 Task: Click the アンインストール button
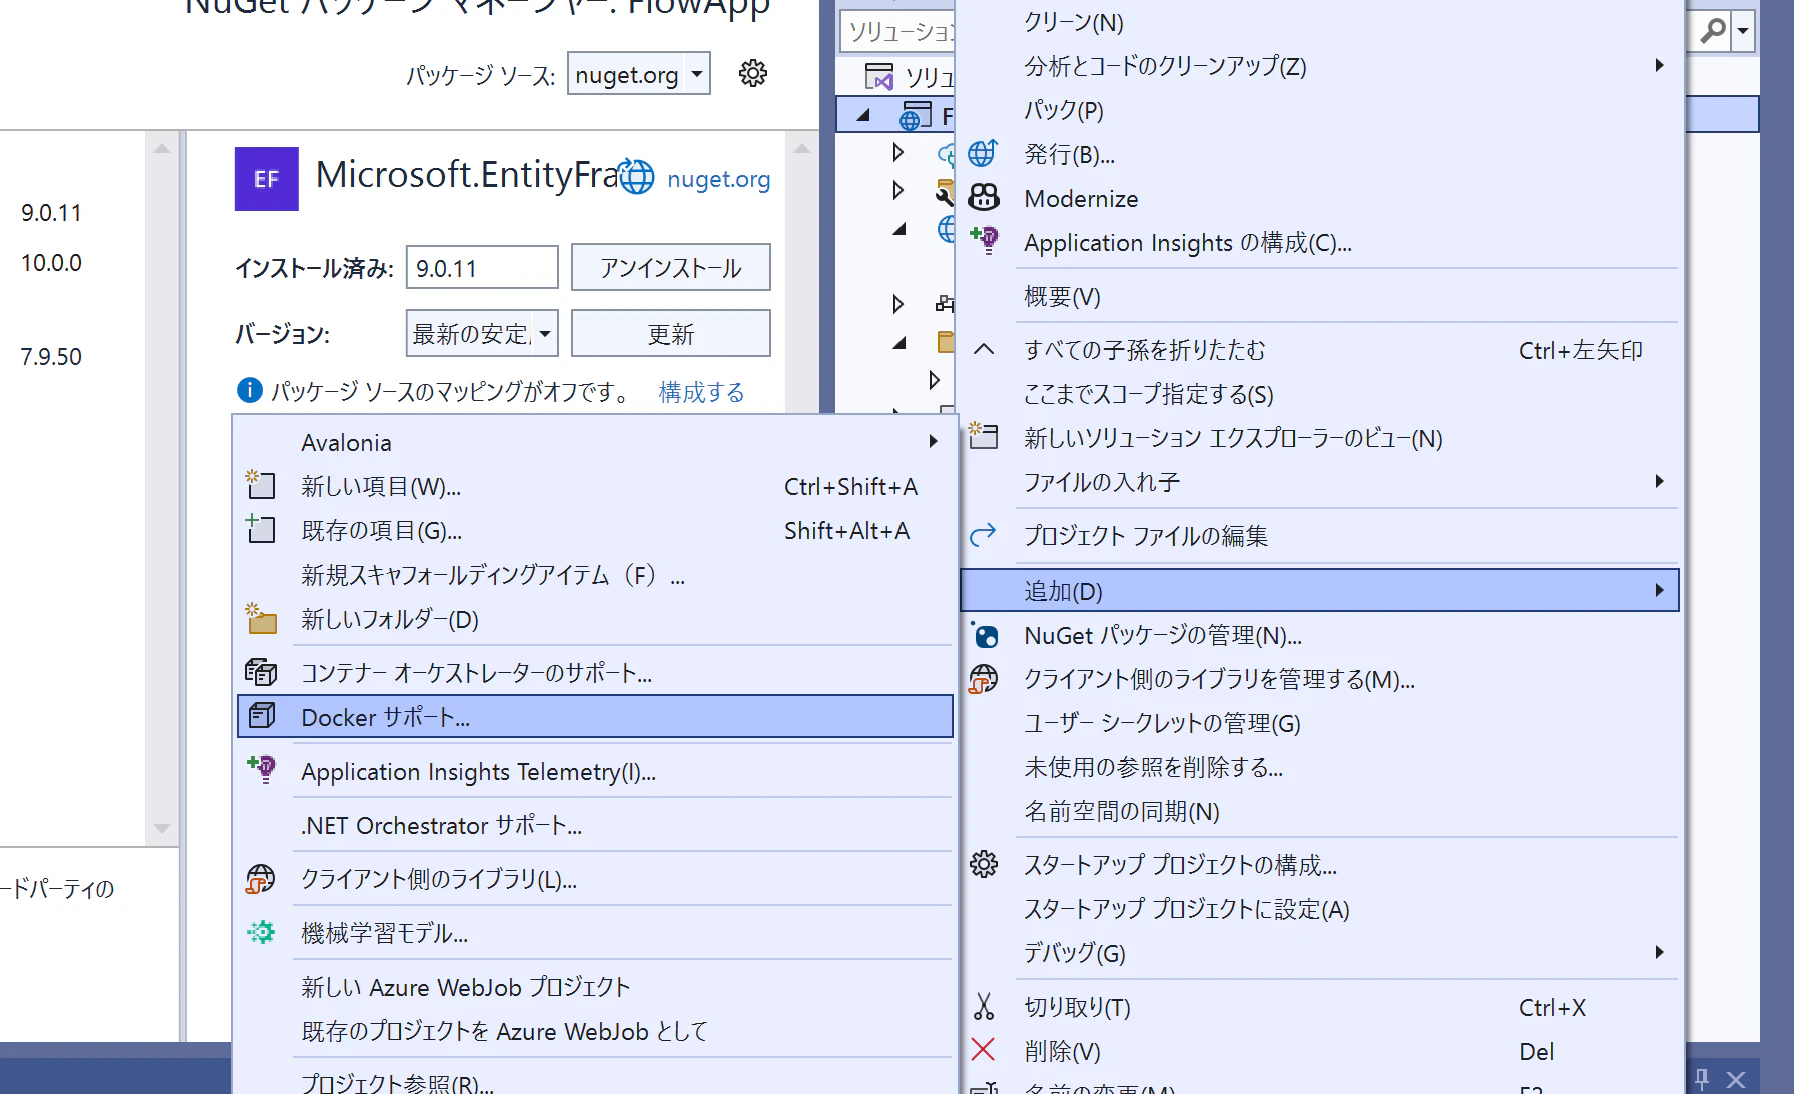point(671,267)
